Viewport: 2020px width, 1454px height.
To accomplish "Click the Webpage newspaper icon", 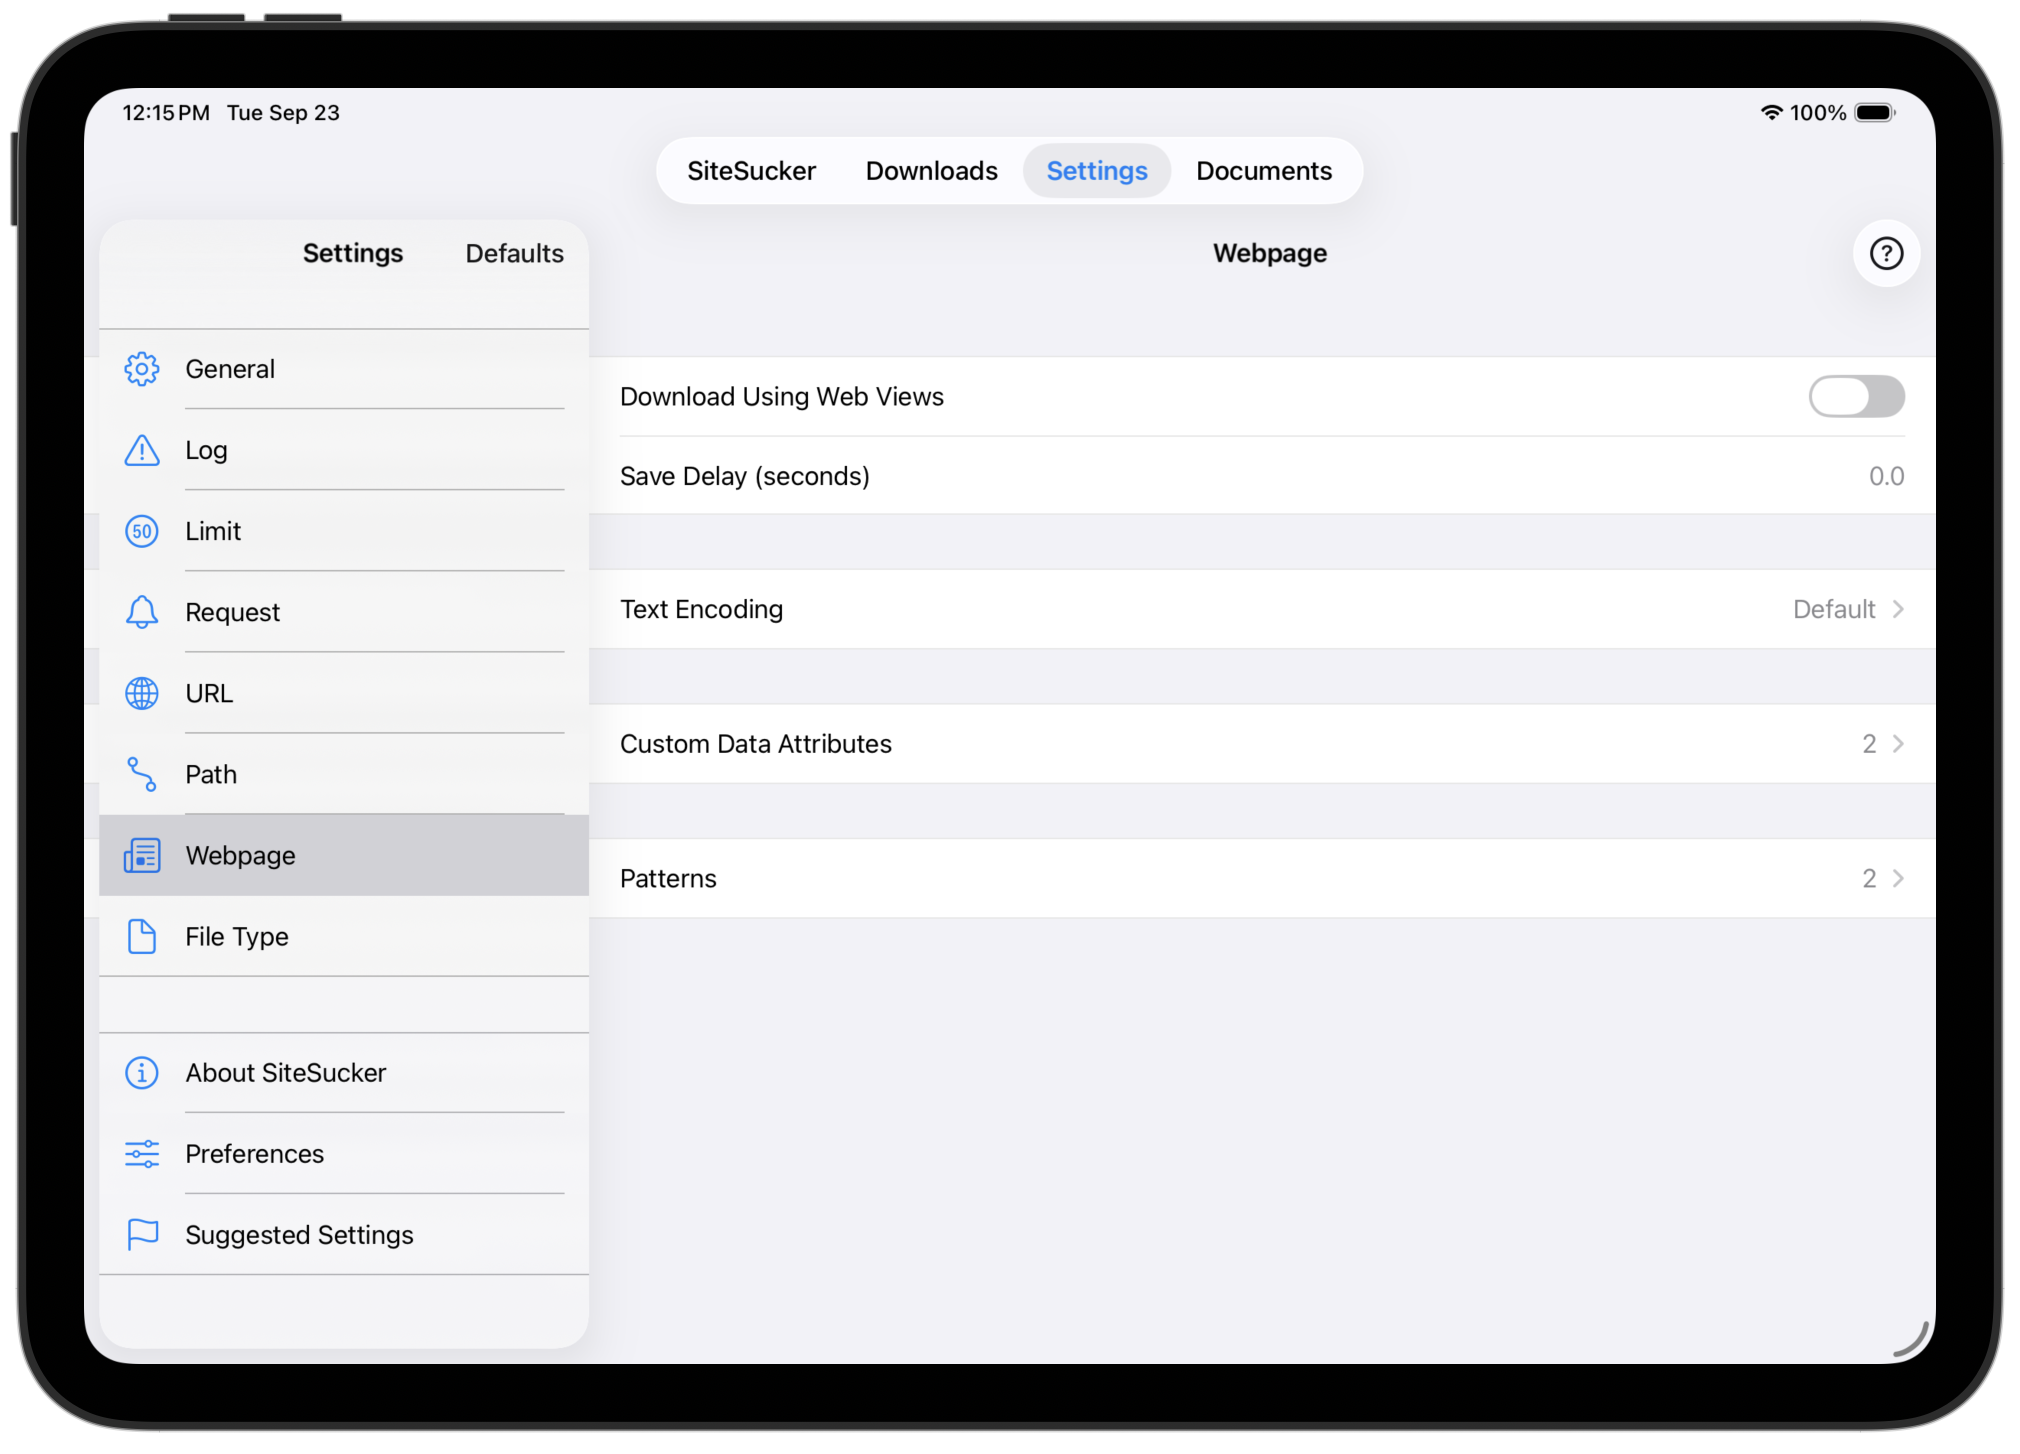I will click(142, 855).
